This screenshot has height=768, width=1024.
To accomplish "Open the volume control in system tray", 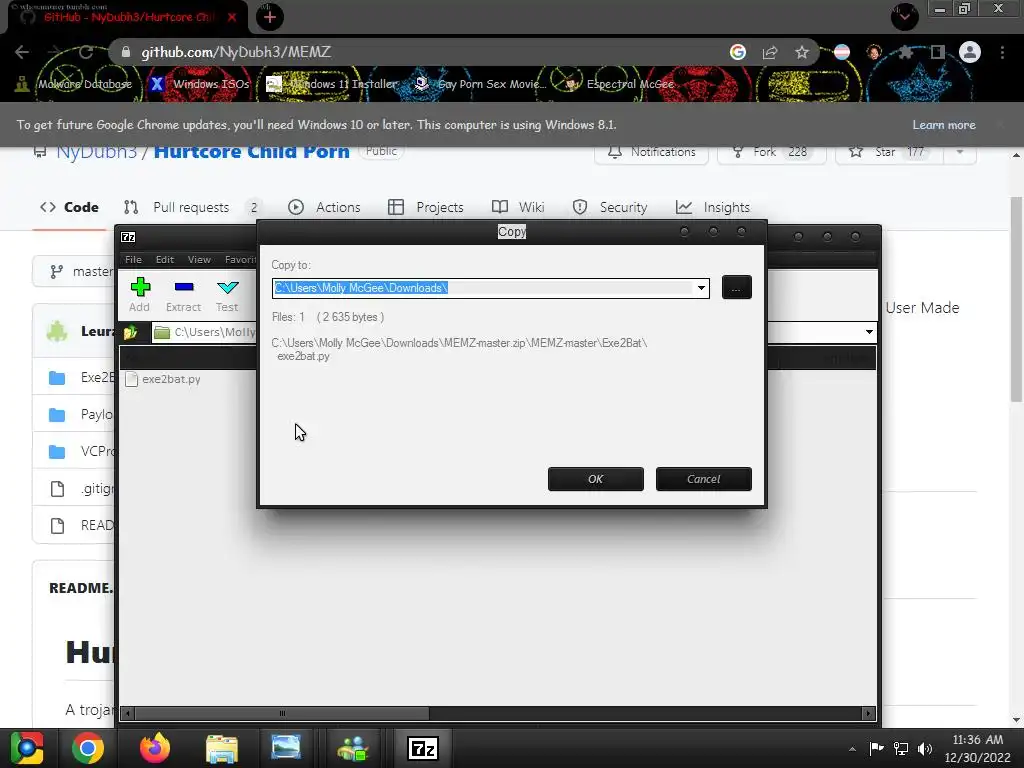I will coord(925,748).
